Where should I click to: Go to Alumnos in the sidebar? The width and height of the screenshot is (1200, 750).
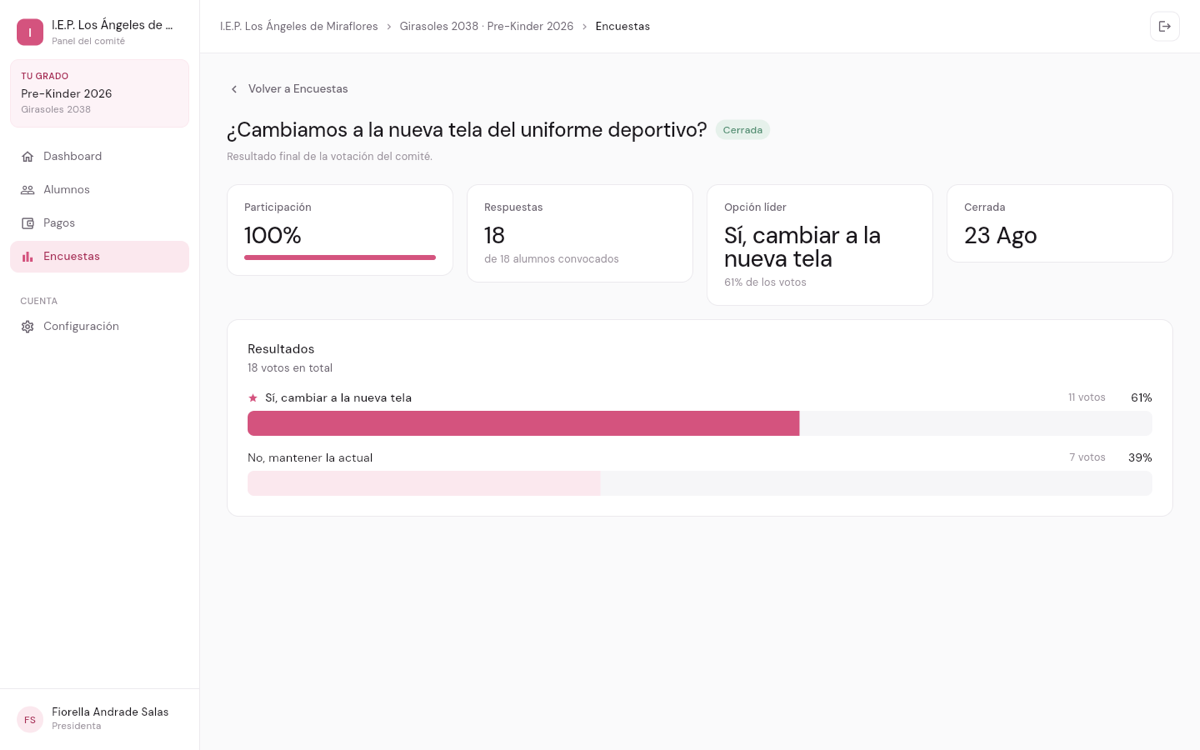coord(100,190)
